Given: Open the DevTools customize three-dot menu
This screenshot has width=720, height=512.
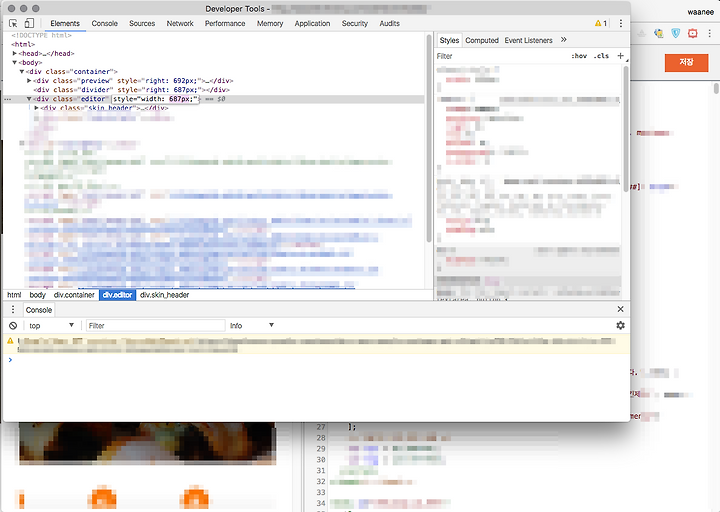Looking at the screenshot, I should [621, 23].
